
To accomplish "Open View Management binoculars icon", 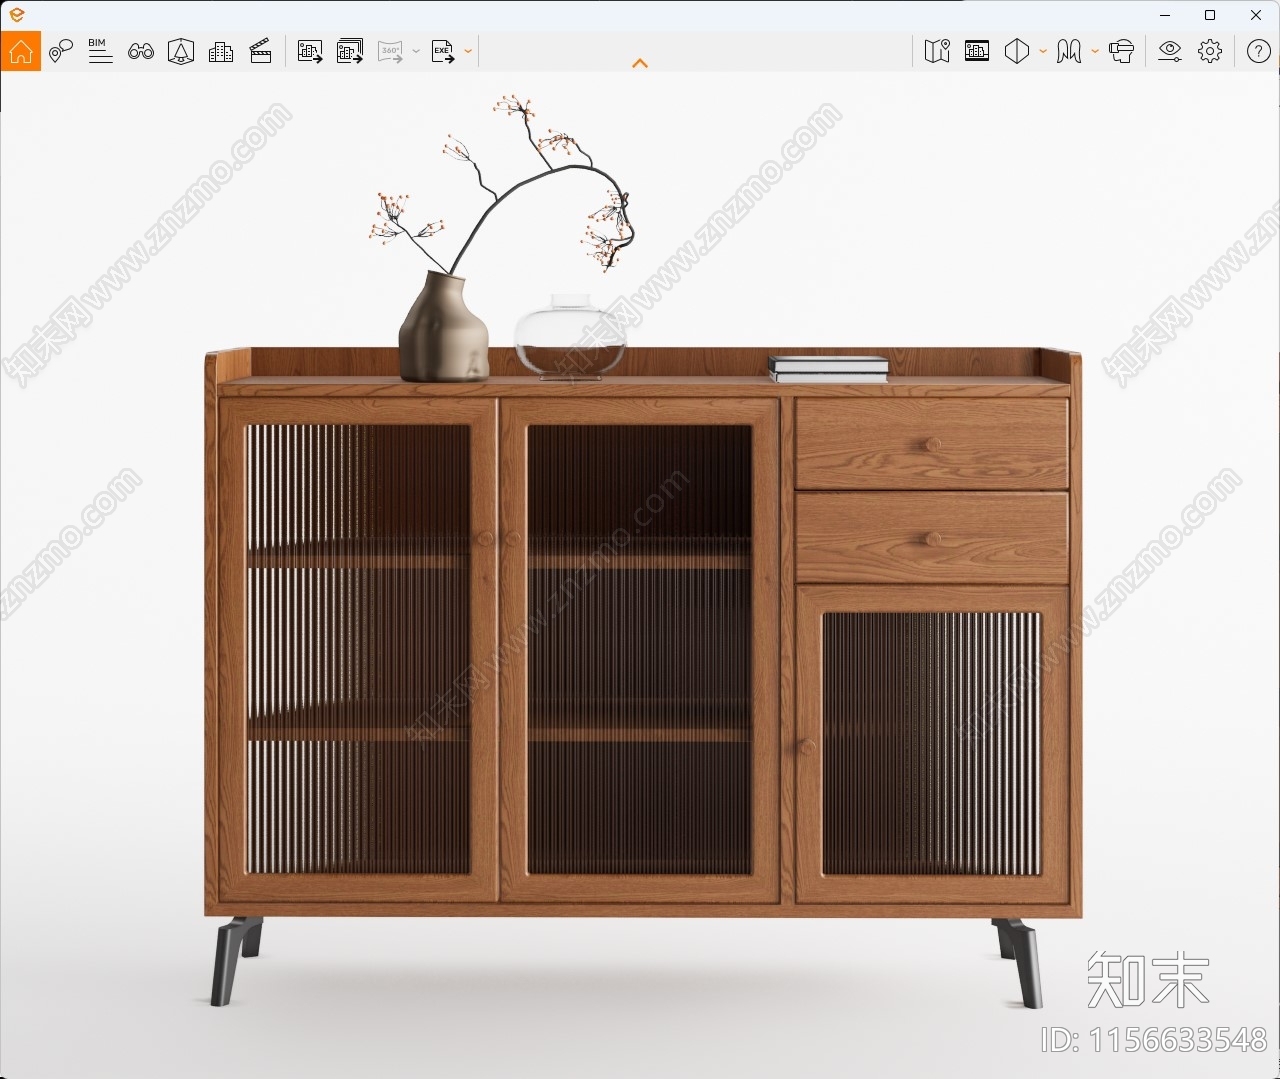I will 141,51.
